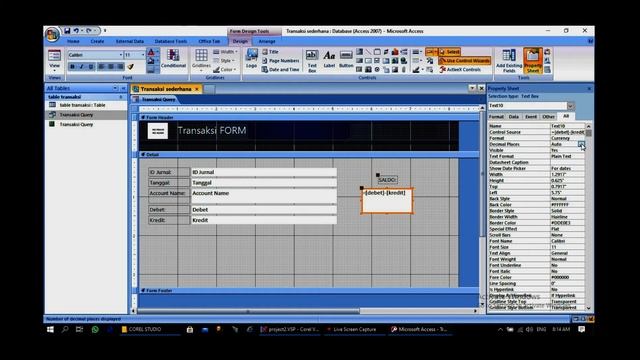Click the Detail section bar
The height and width of the screenshot is (360, 640).
pyautogui.click(x=309, y=155)
